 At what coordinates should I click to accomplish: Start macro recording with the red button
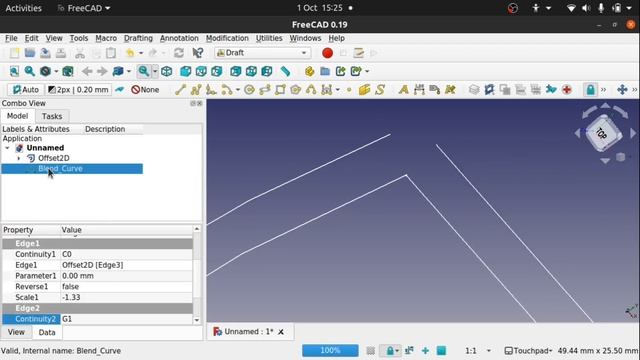click(327, 53)
